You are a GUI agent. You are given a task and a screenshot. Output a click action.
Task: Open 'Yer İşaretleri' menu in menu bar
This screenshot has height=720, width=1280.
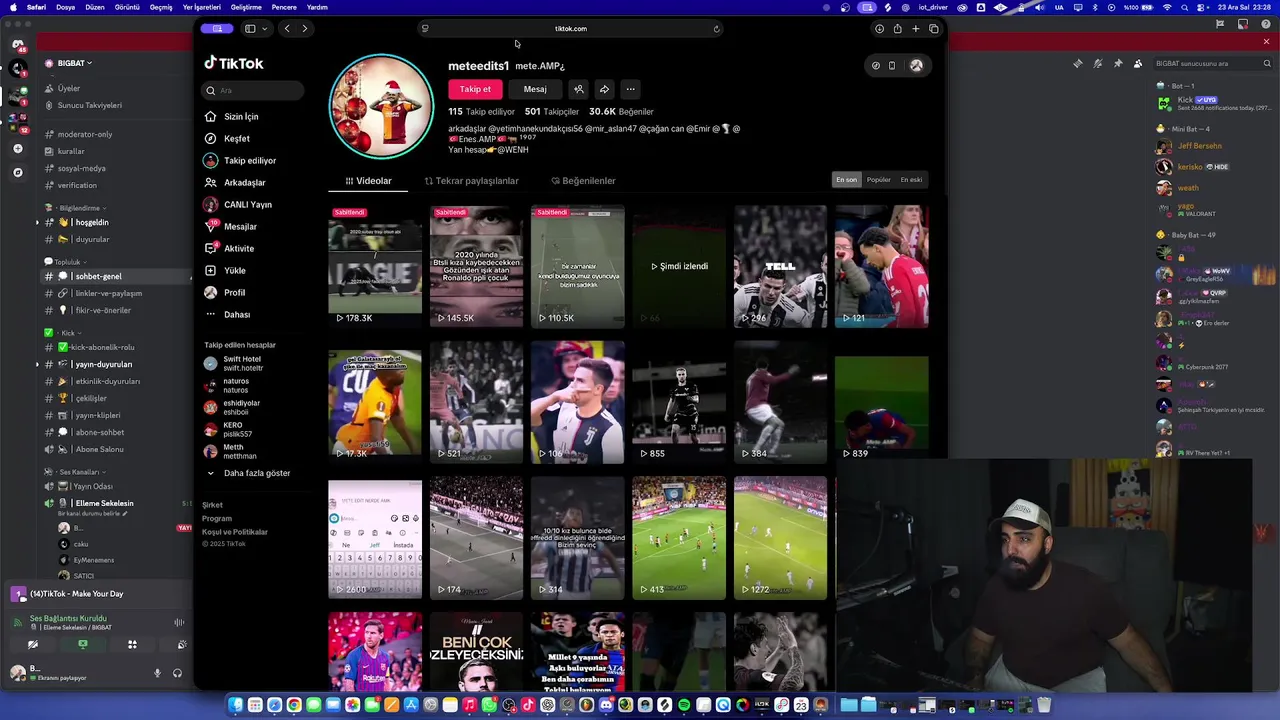tap(202, 7)
